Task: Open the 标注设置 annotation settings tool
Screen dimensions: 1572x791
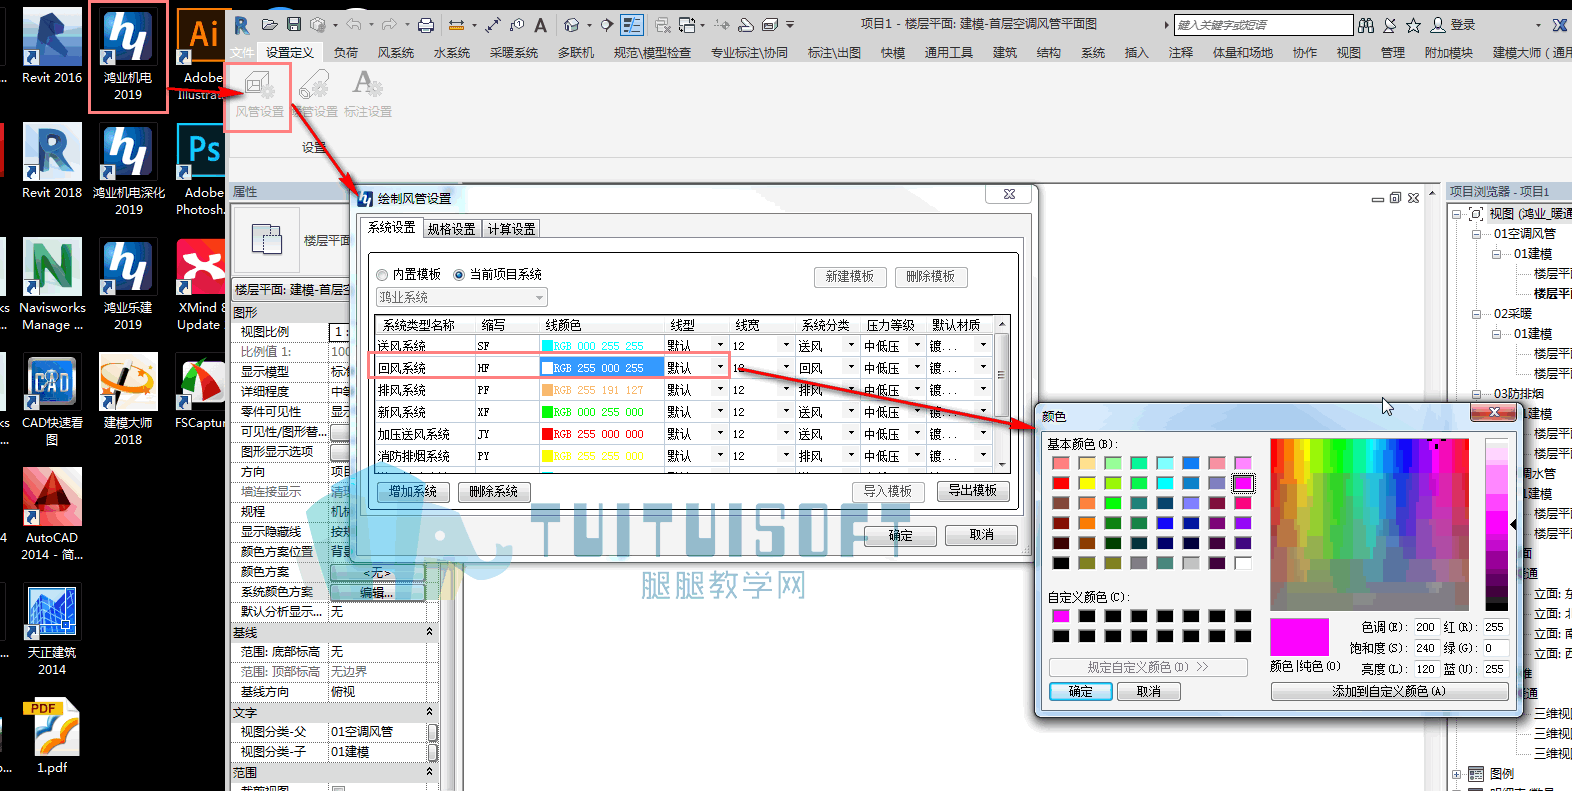Action: 367,94
